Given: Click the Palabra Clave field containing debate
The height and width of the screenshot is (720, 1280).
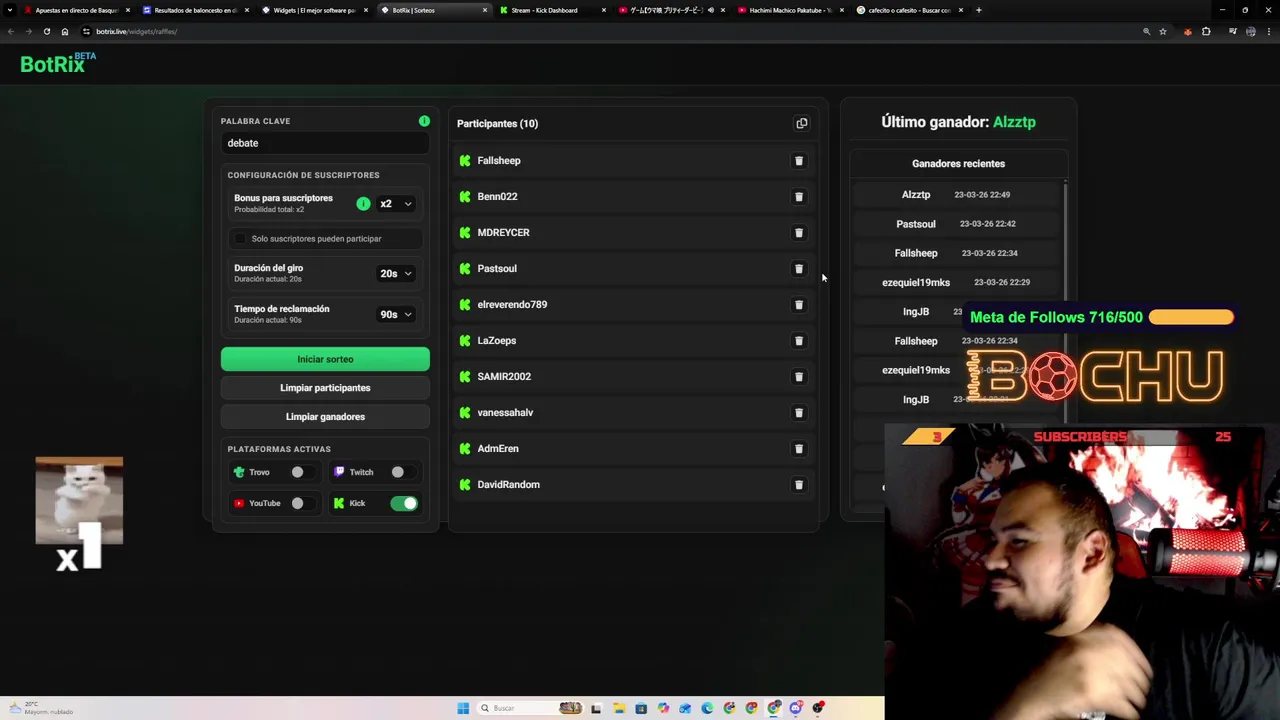Looking at the screenshot, I should pos(325,143).
